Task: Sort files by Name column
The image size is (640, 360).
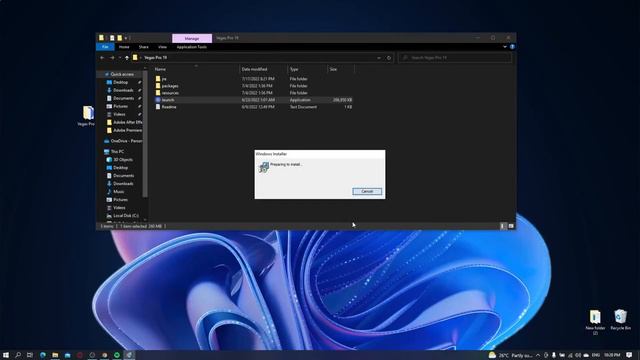Action: pos(160,69)
